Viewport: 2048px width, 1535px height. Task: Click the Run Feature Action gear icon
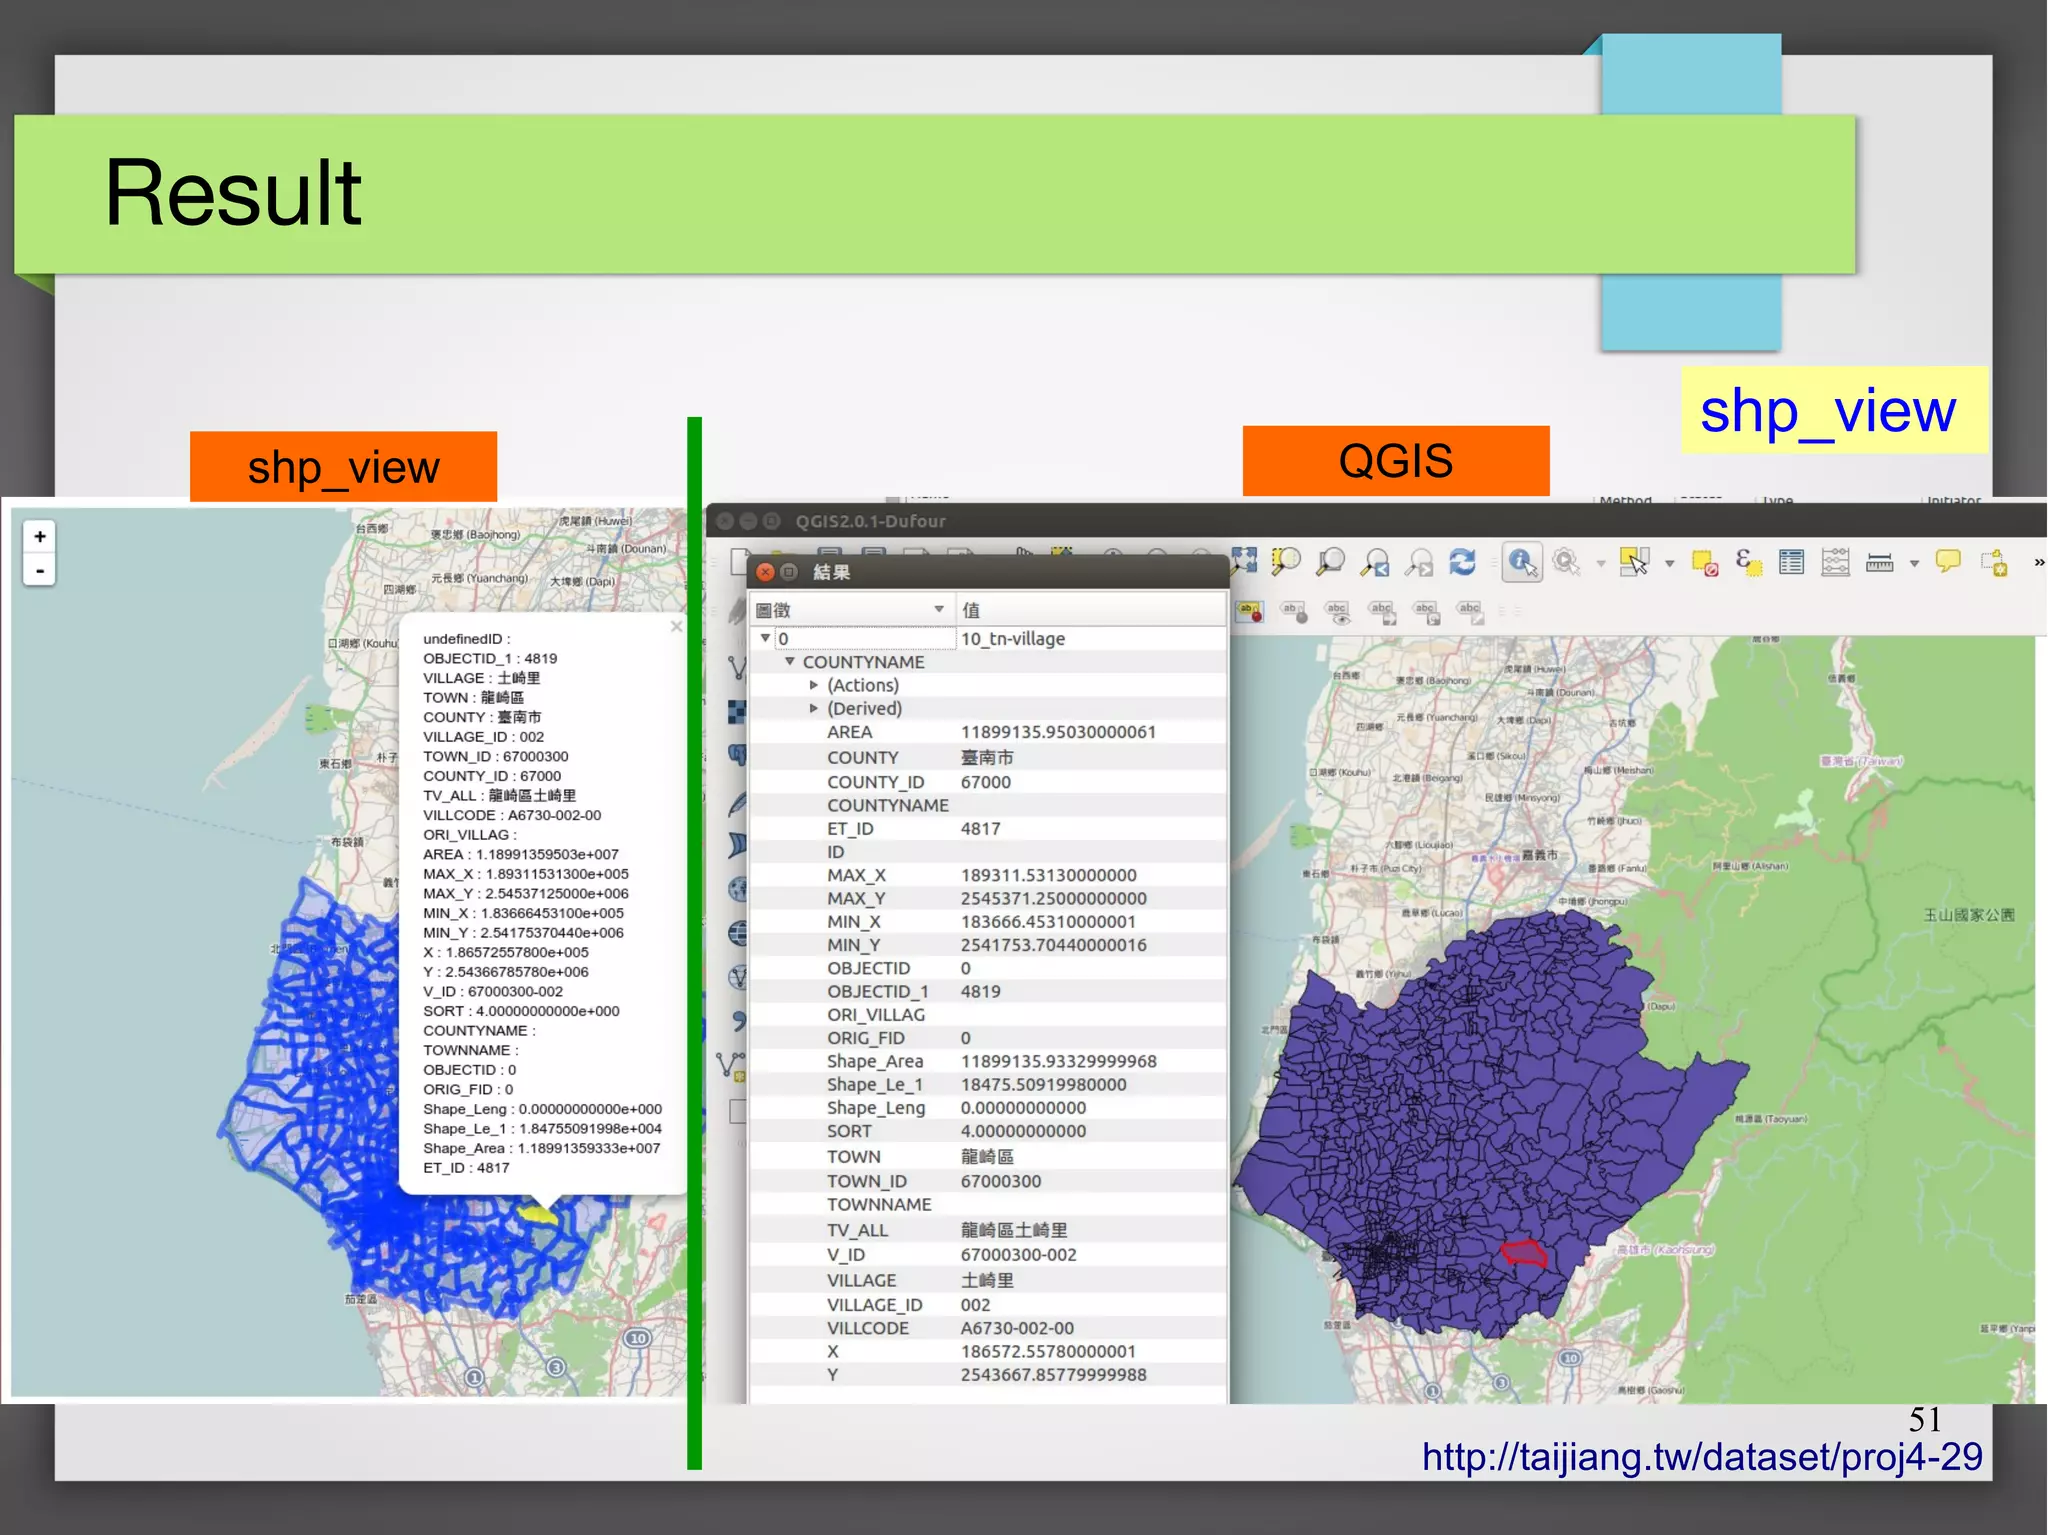tap(1567, 562)
